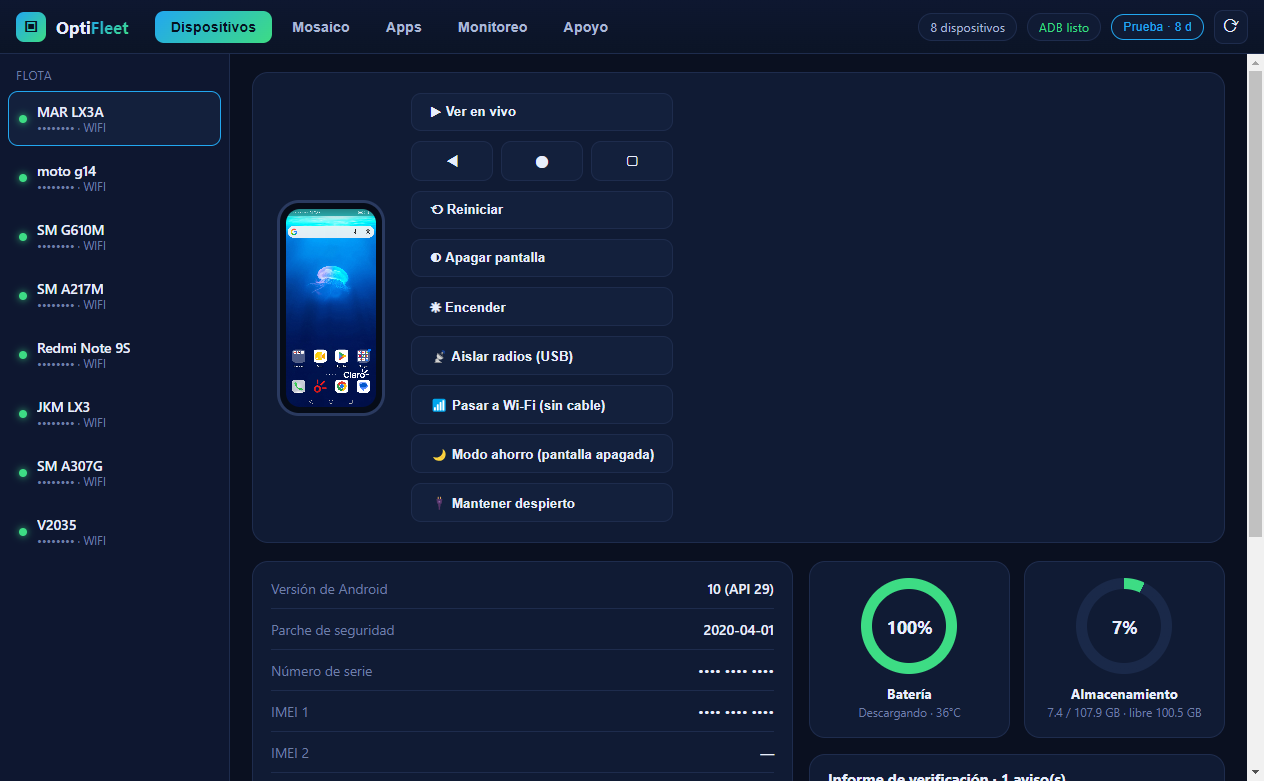1264x781 pixels.
Task: Click the ADB listo status badge
Action: (1064, 27)
